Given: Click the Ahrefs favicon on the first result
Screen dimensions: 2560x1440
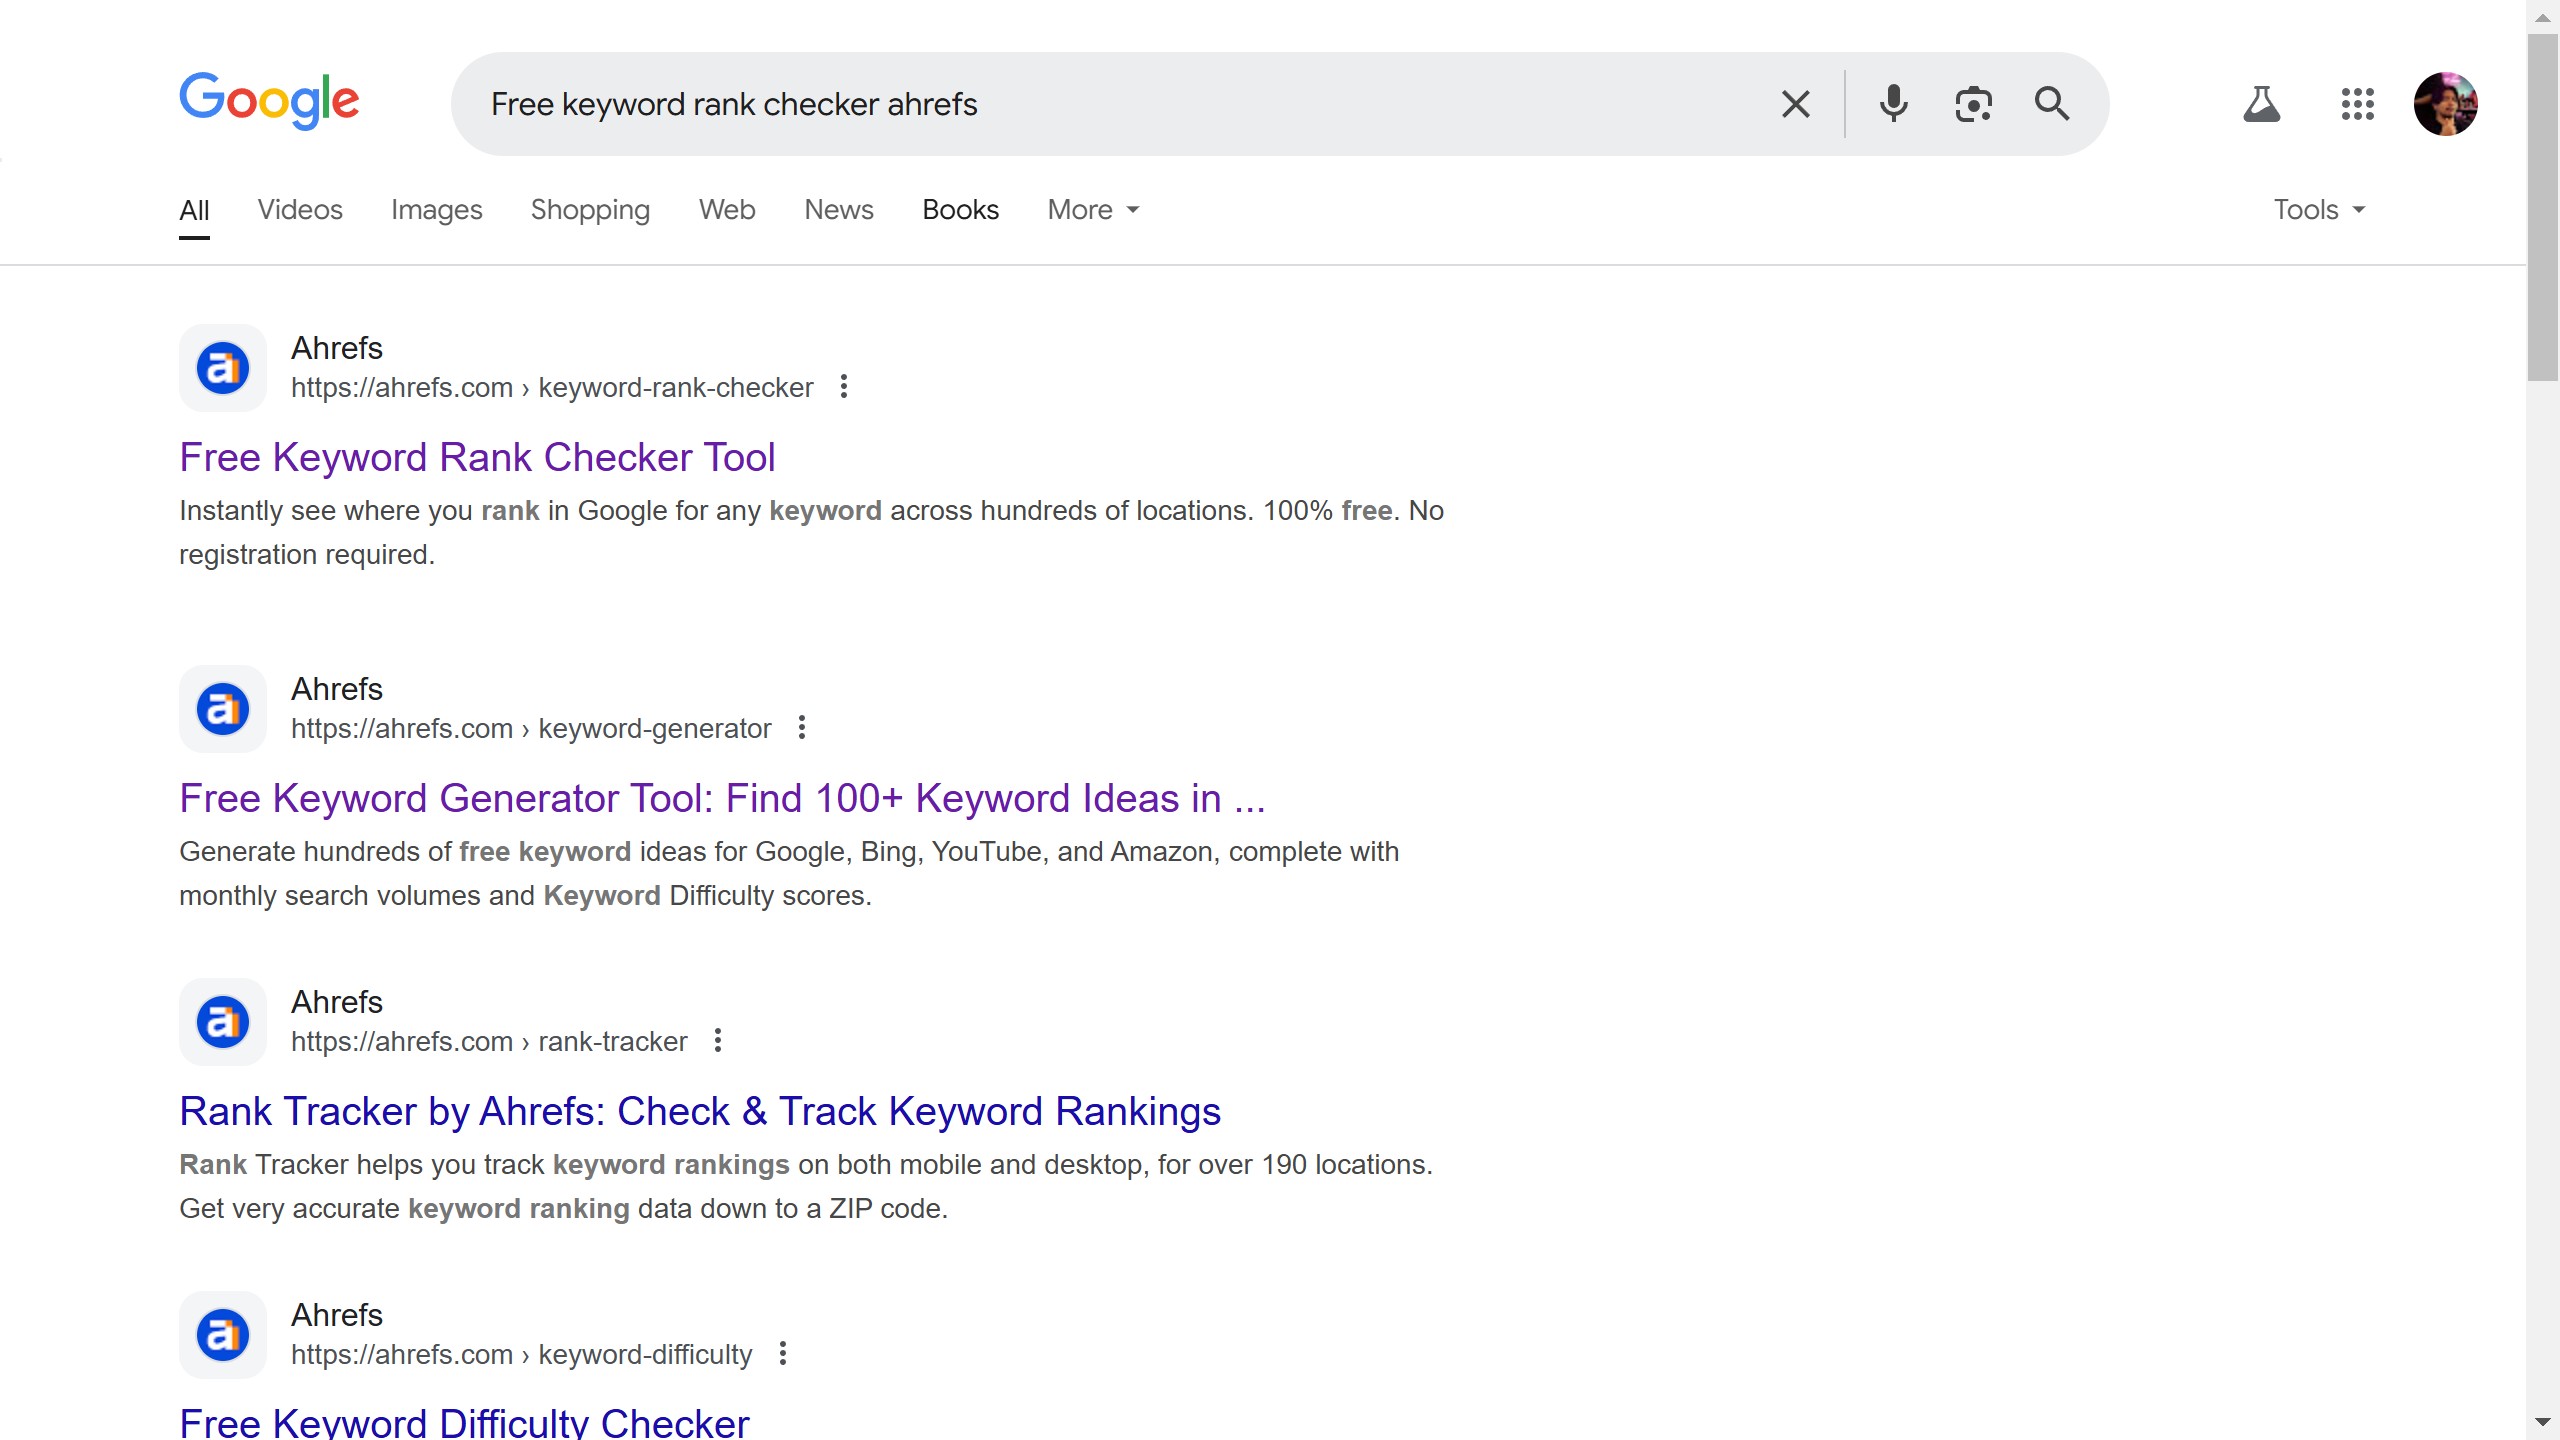Looking at the screenshot, I should pyautogui.click(x=222, y=367).
